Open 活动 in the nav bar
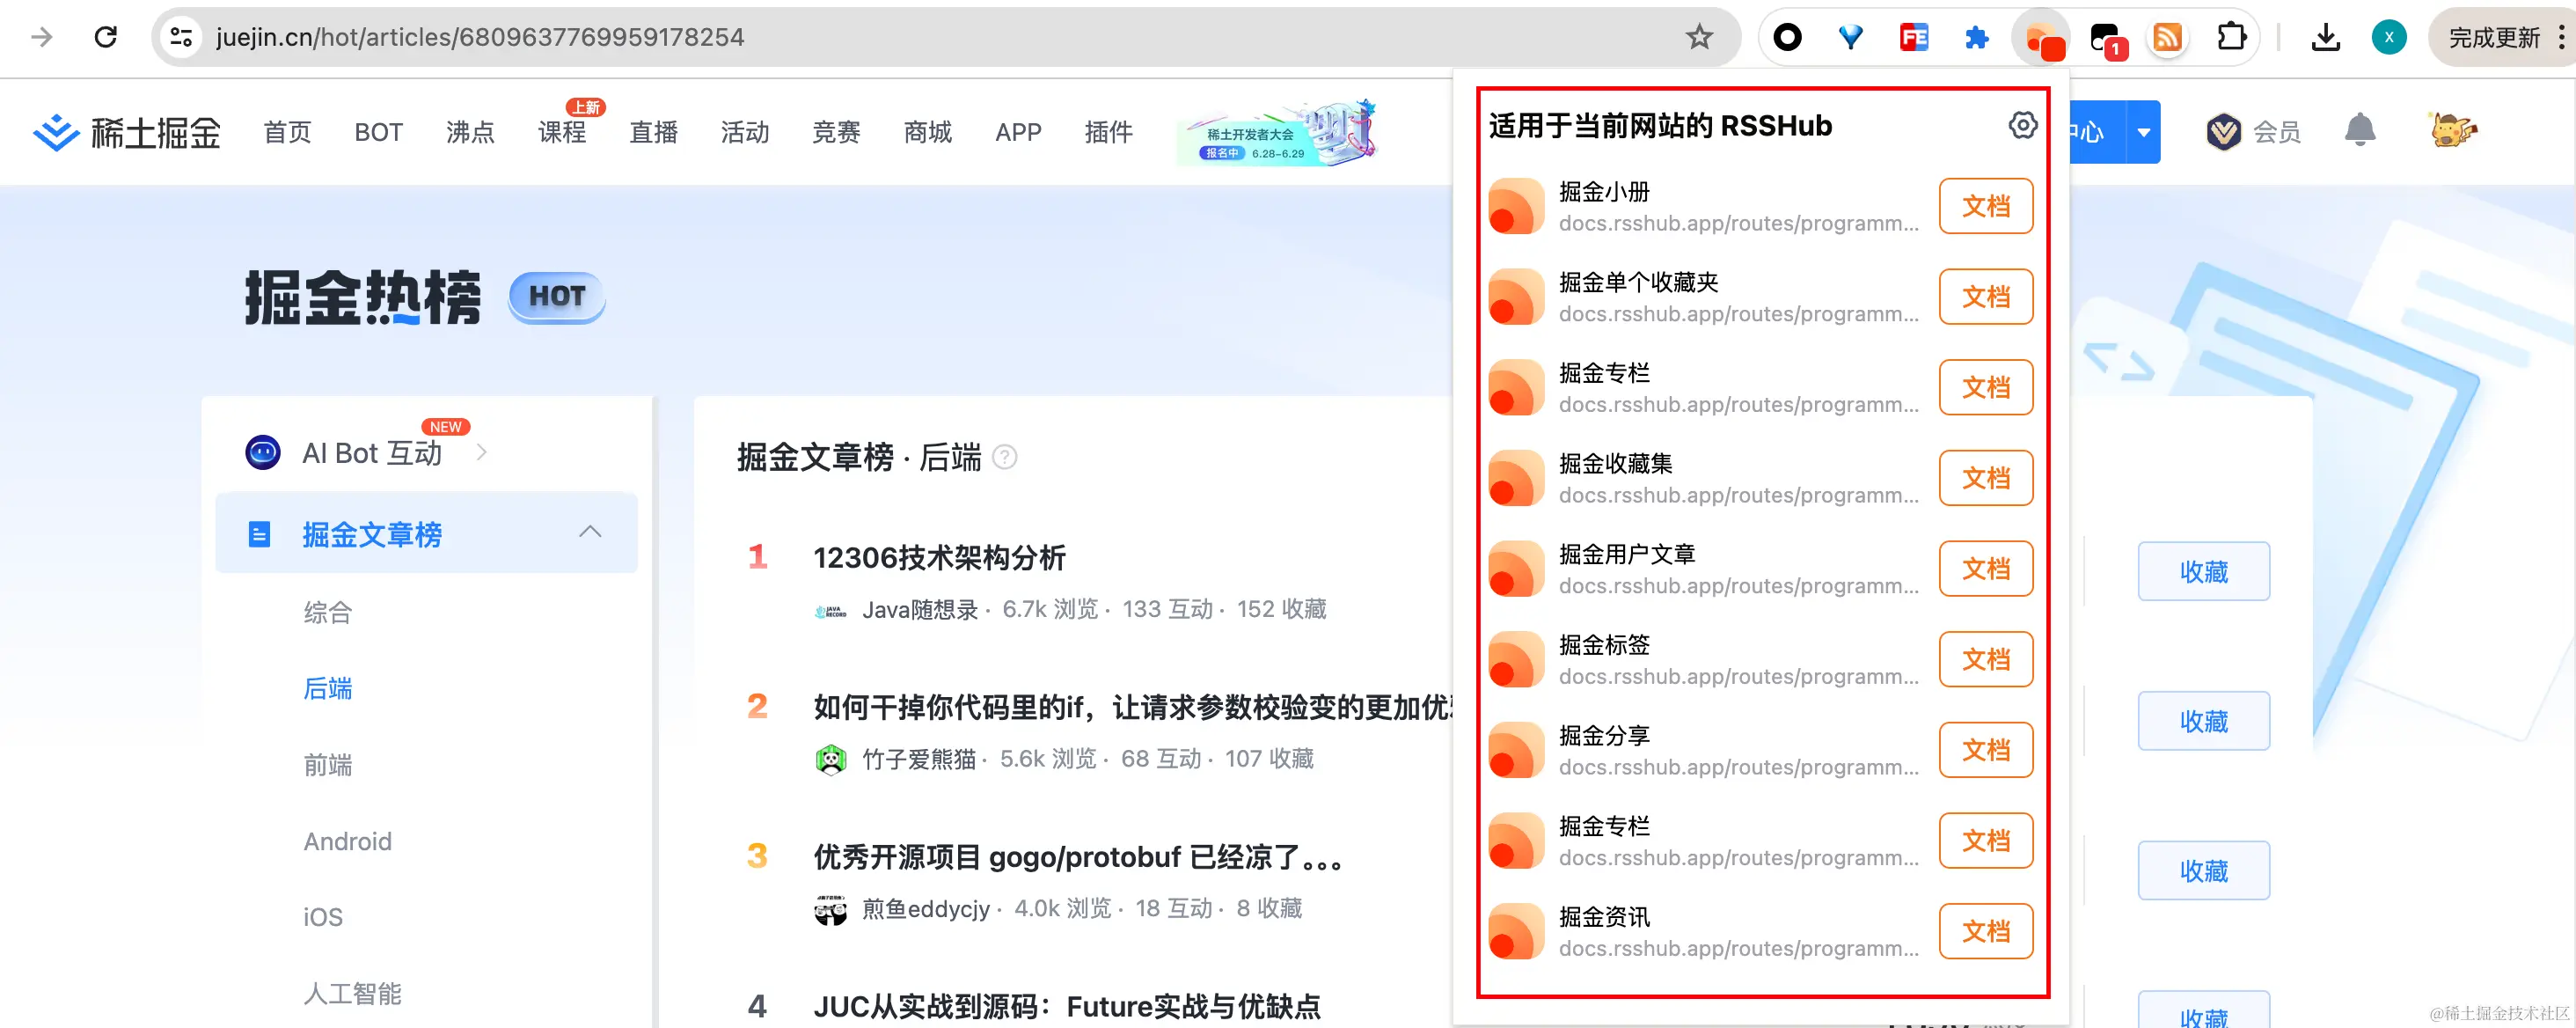Screen dimensions: 2576x1028 coord(745,131)
